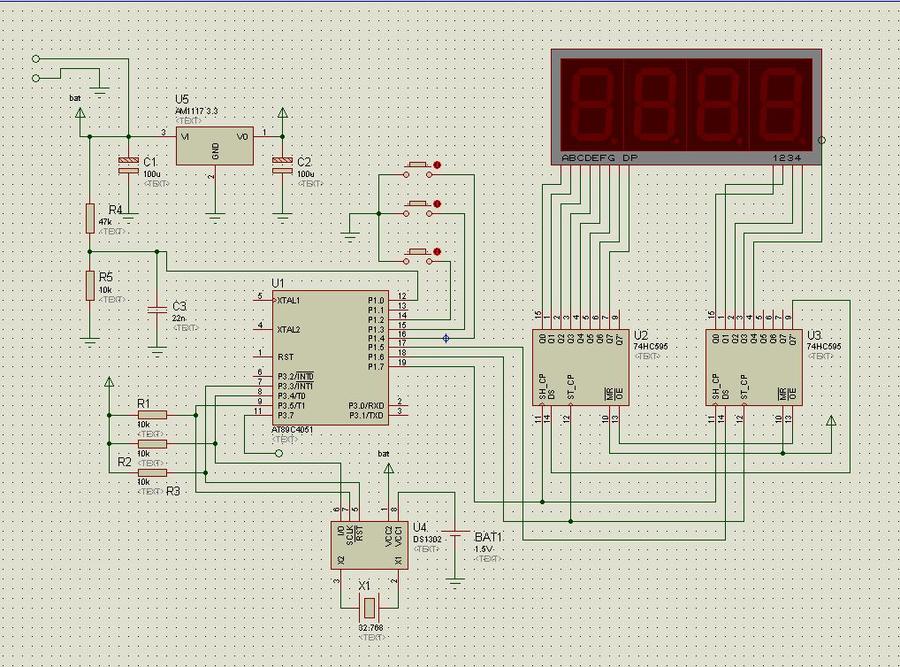Select capacitor C1 near the regulator input

128,165
